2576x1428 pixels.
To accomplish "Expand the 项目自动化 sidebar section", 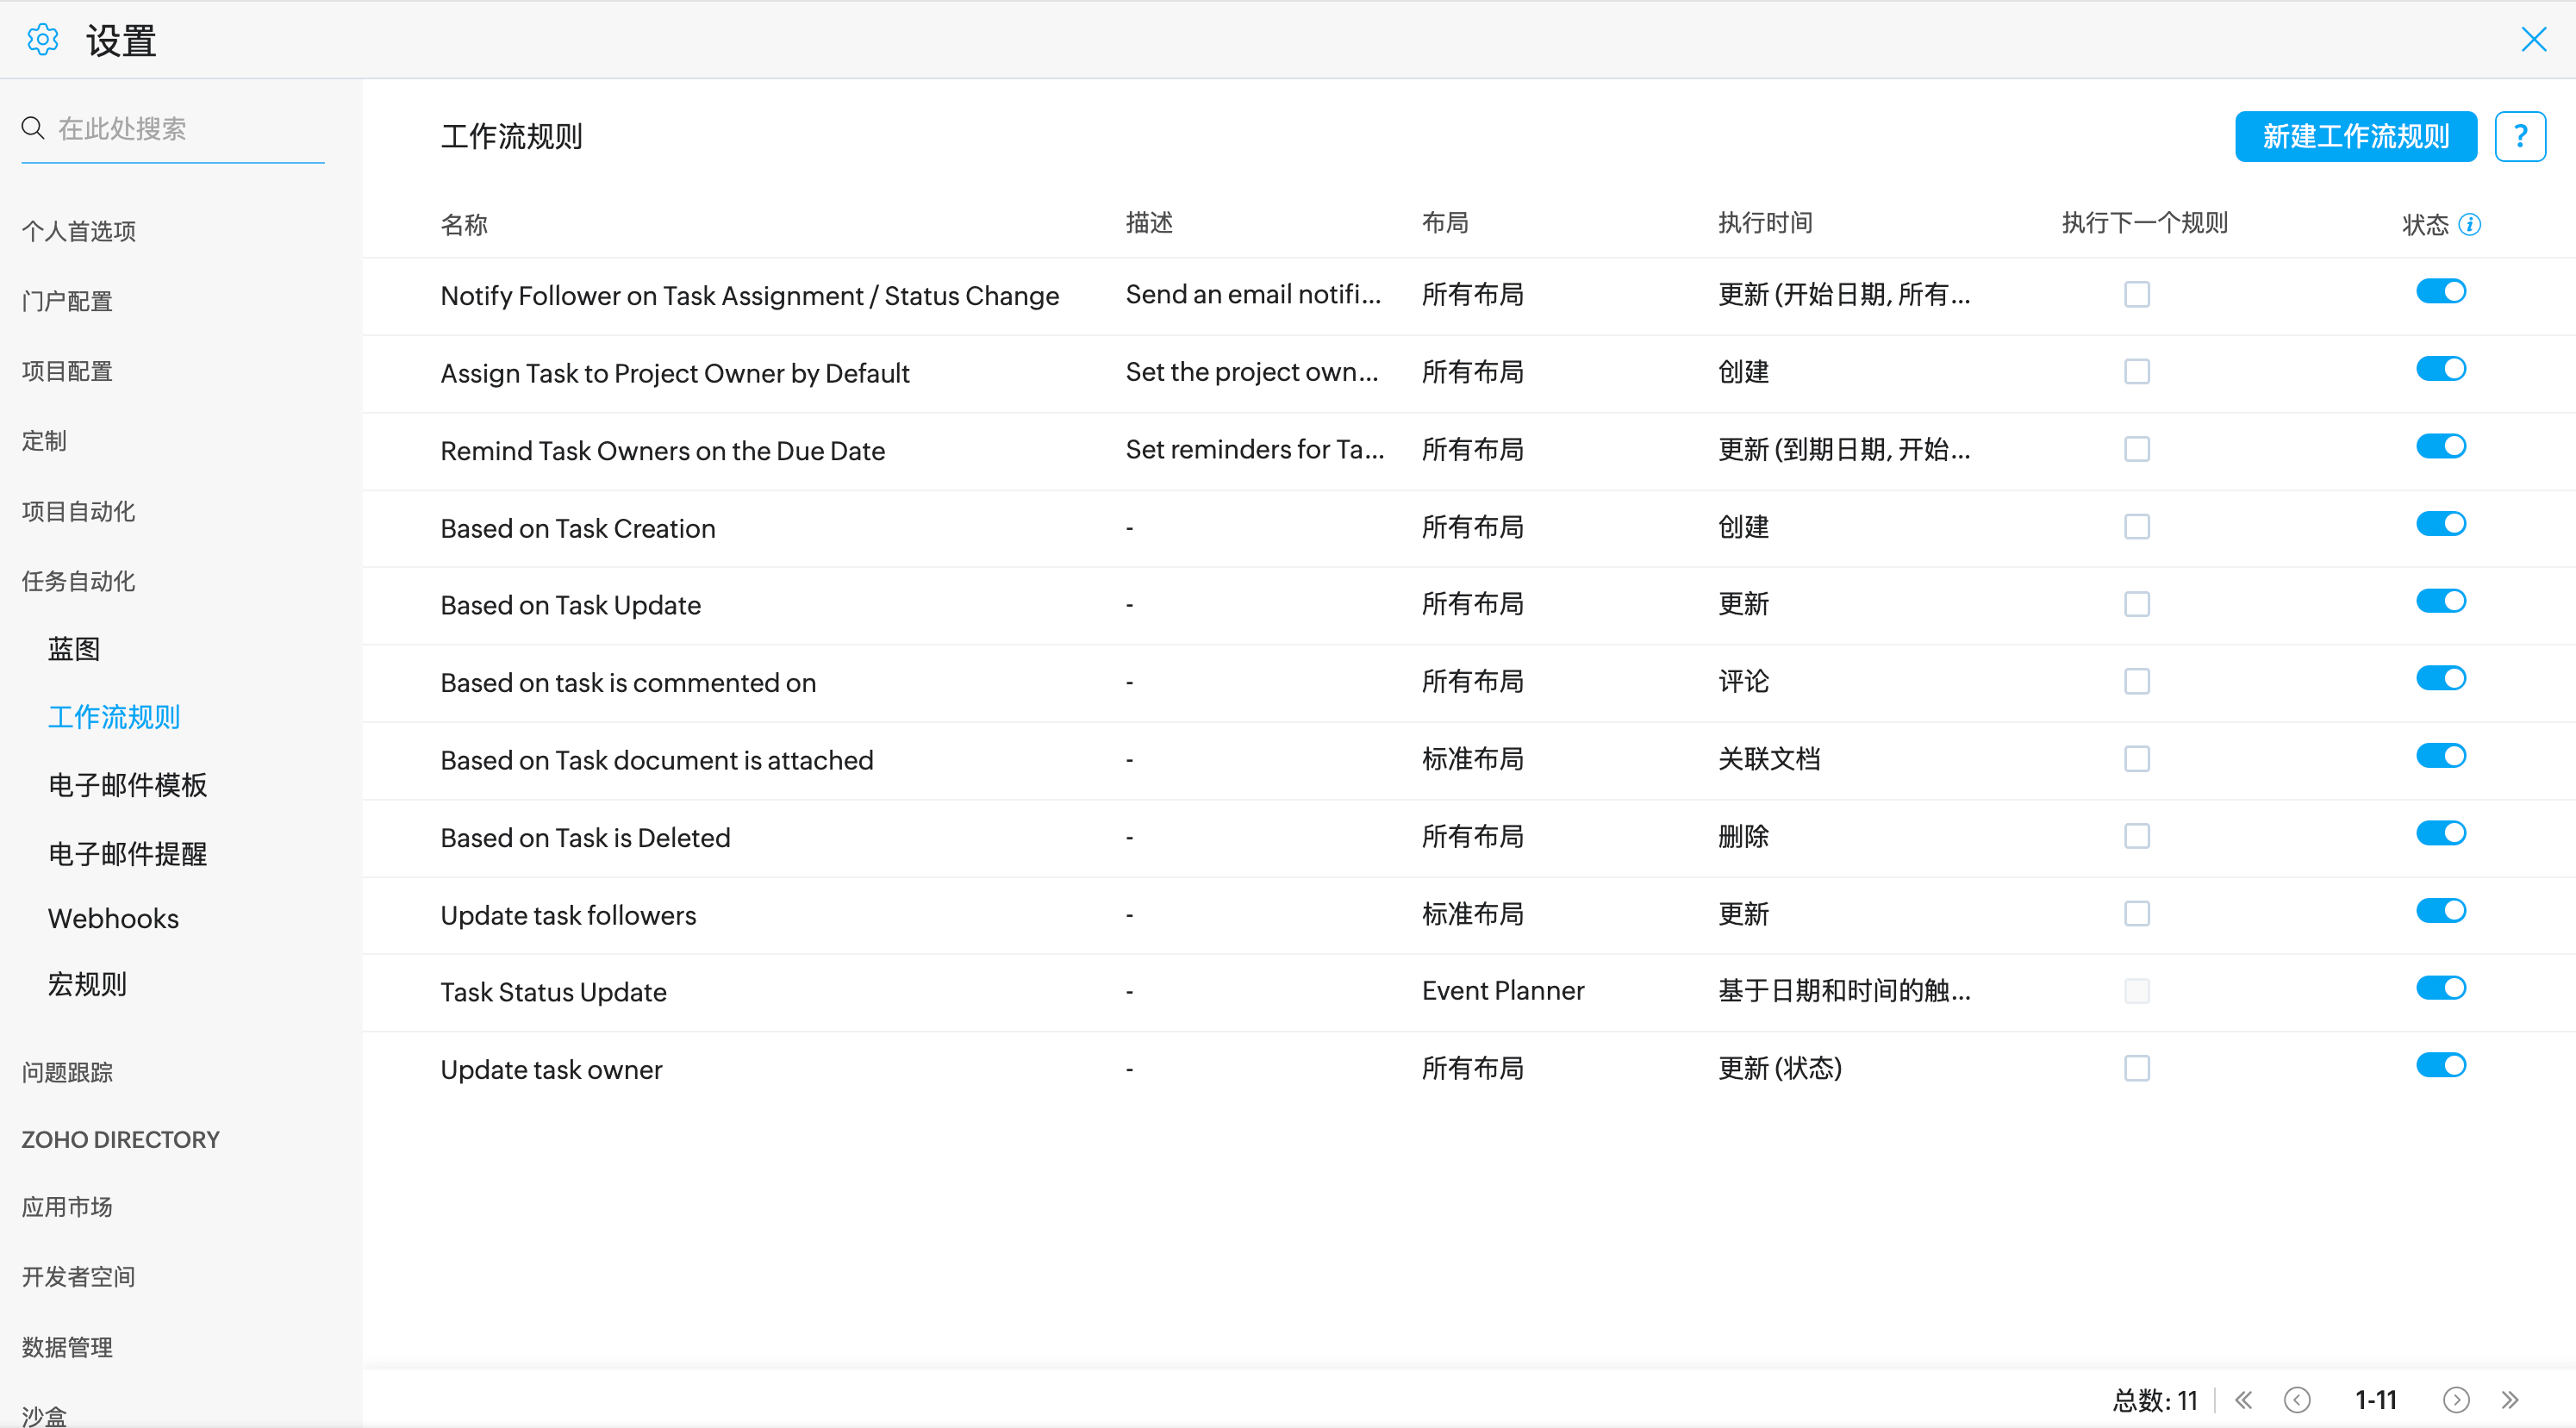I will click(x=78, y=511).
